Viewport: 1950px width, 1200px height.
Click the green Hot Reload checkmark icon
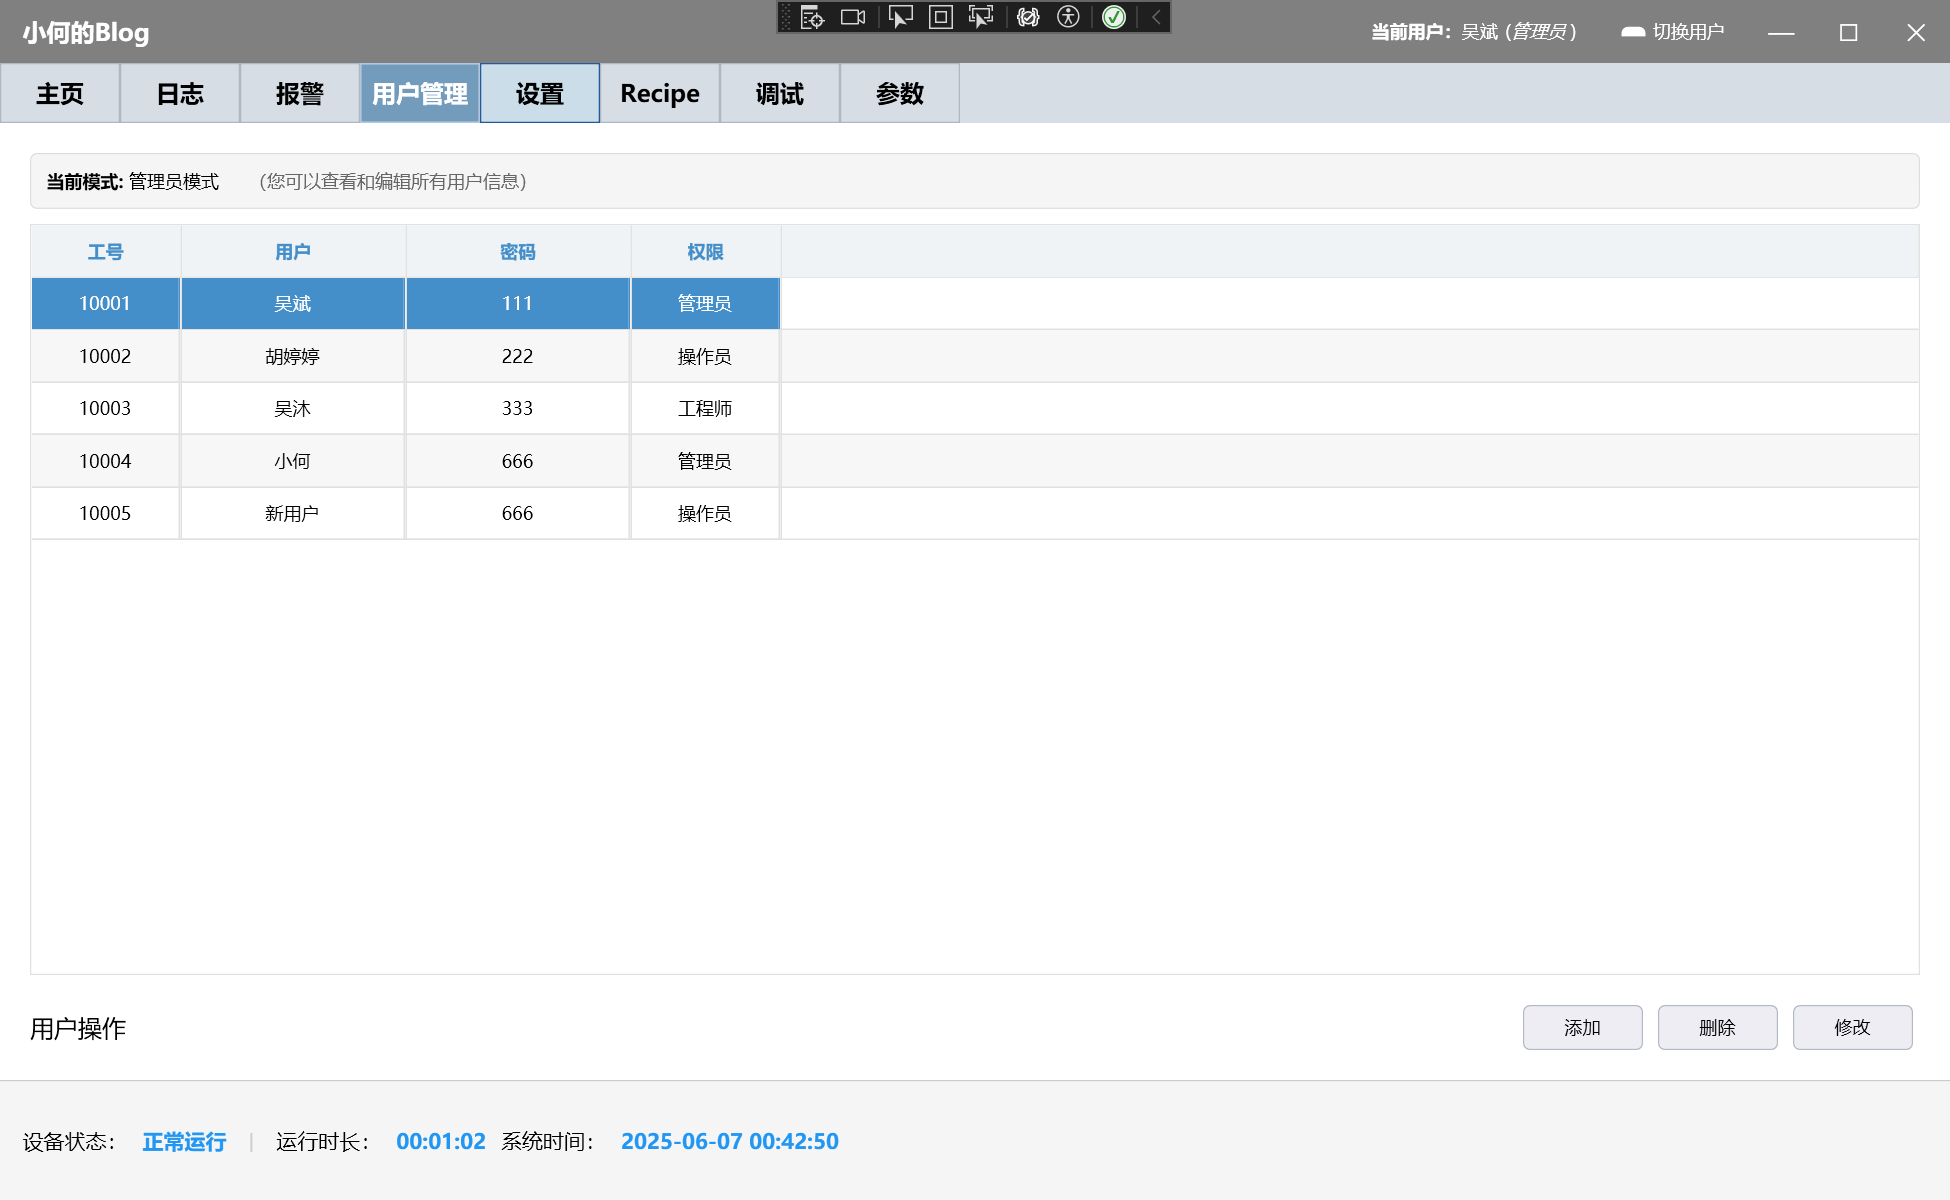pyautogui.click(x=1114, y=17)
